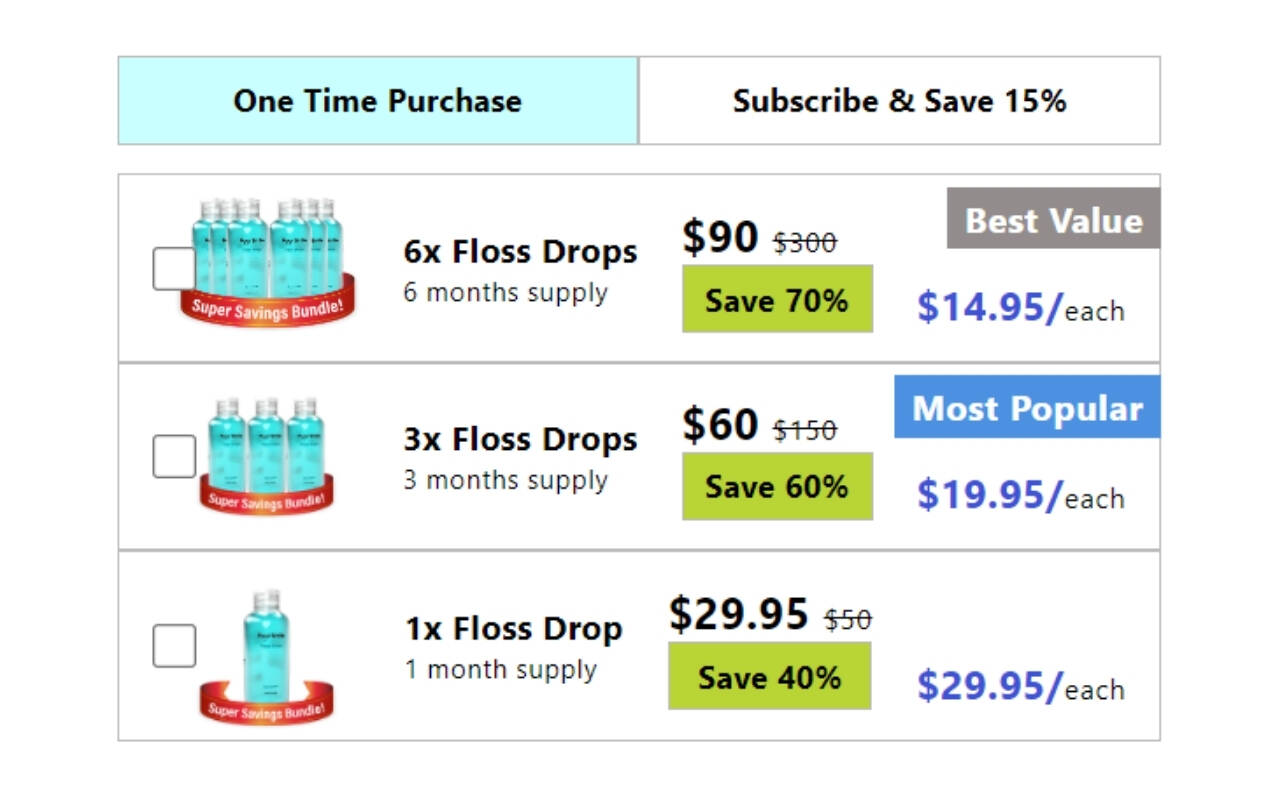Viewport: 1280px width, 800px height.
Task: Click the Most Popular label
Action: point(1027,407)
